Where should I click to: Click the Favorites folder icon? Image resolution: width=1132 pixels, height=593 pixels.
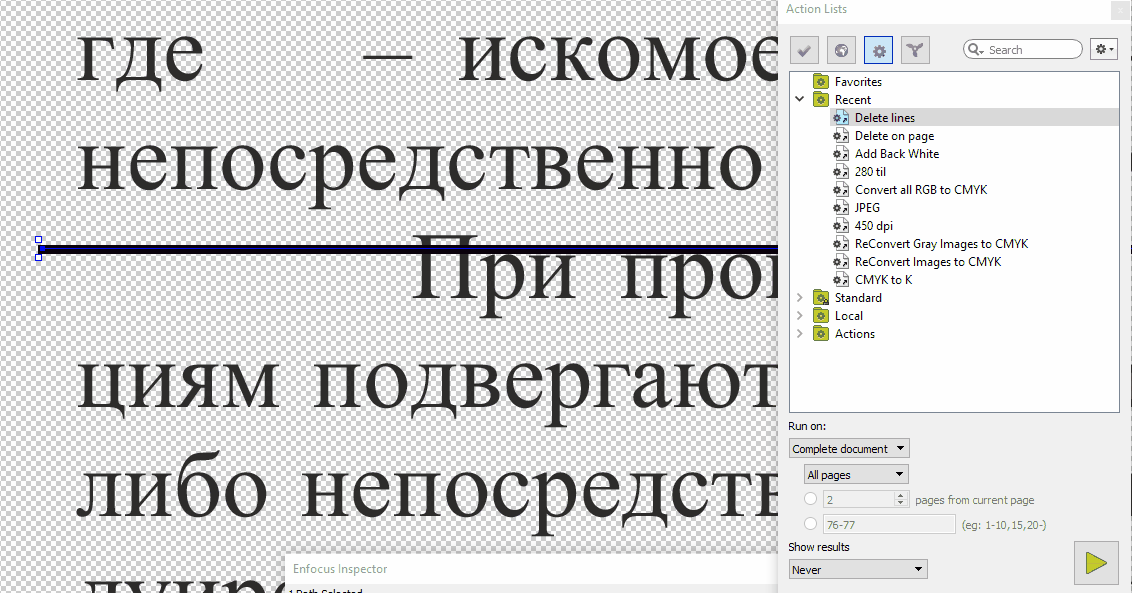821,82
